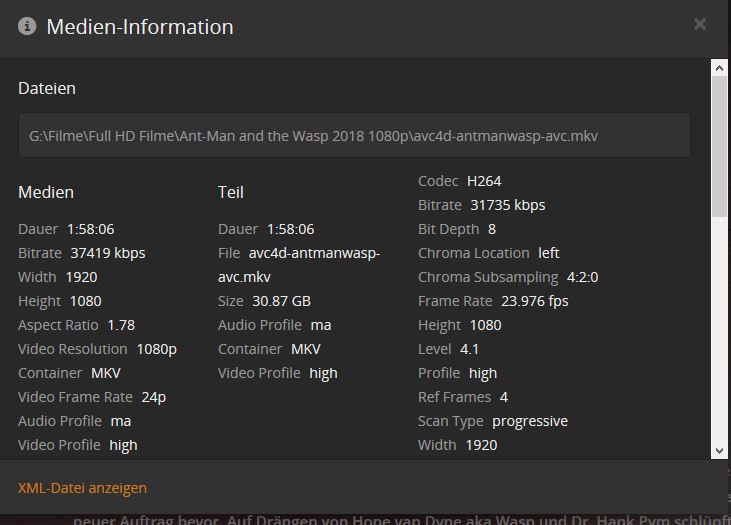Click the Scan Type value progressive
This screenshot has height=525, width=731.
(529, 421)
